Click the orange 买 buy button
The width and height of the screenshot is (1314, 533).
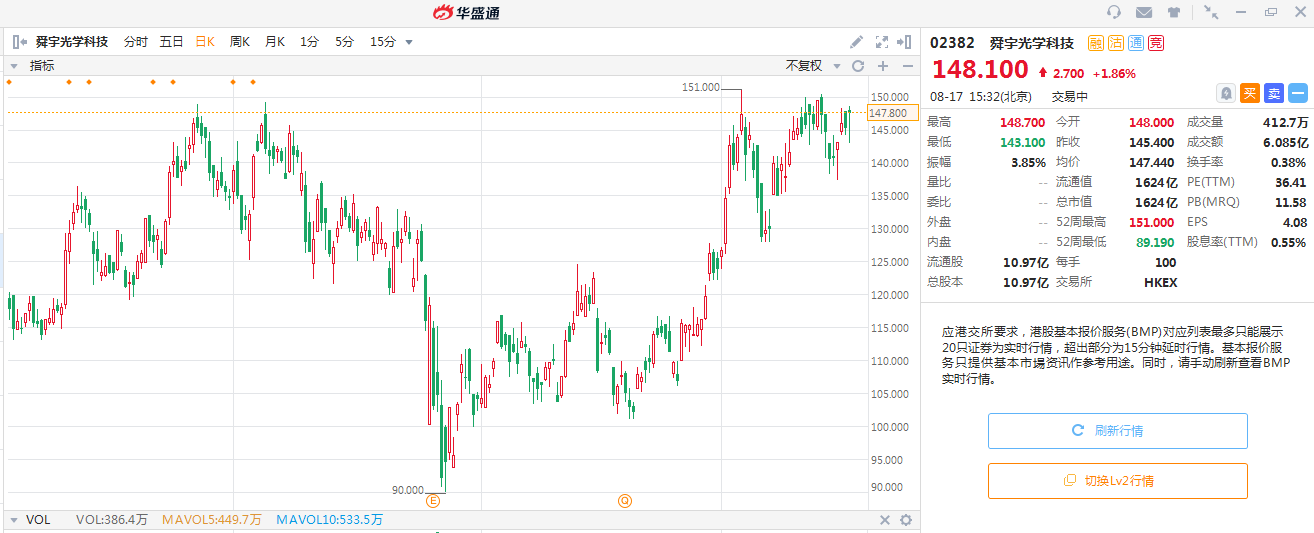1249,93
